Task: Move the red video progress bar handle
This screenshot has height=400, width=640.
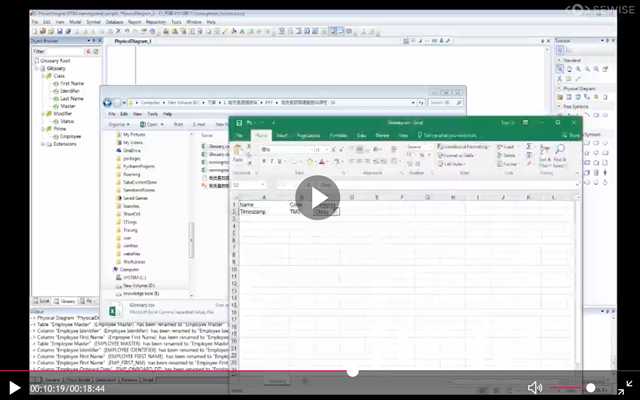Action: pos(353,371)
